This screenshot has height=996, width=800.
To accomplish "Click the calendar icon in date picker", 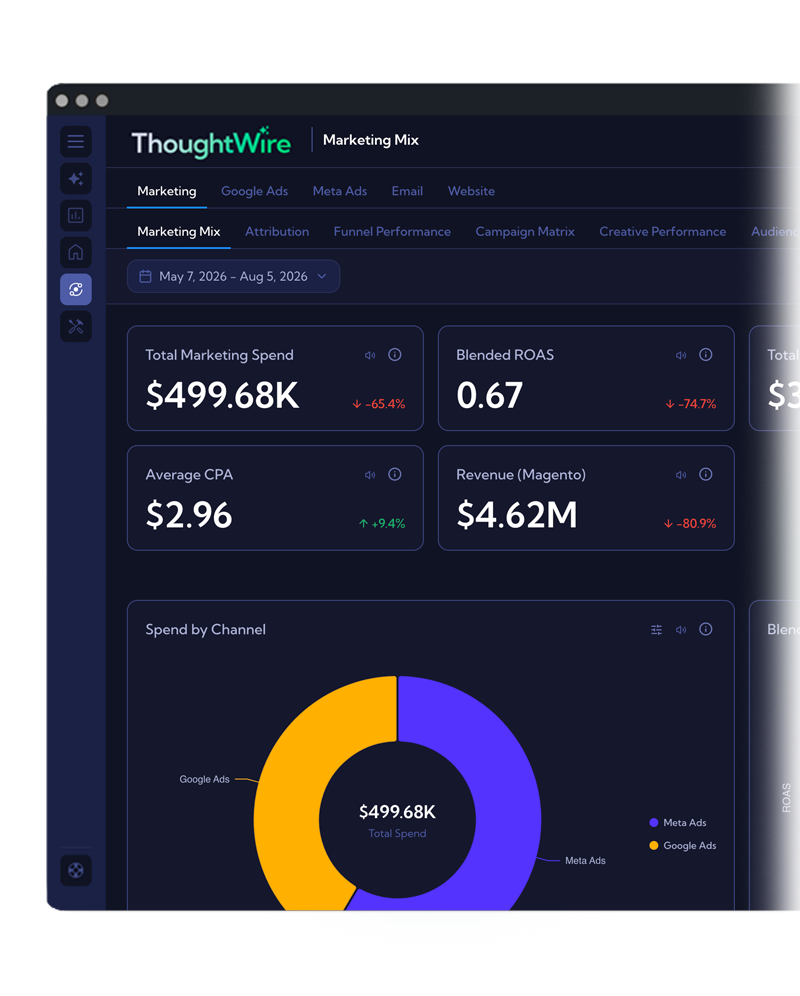I will point(146,276).
